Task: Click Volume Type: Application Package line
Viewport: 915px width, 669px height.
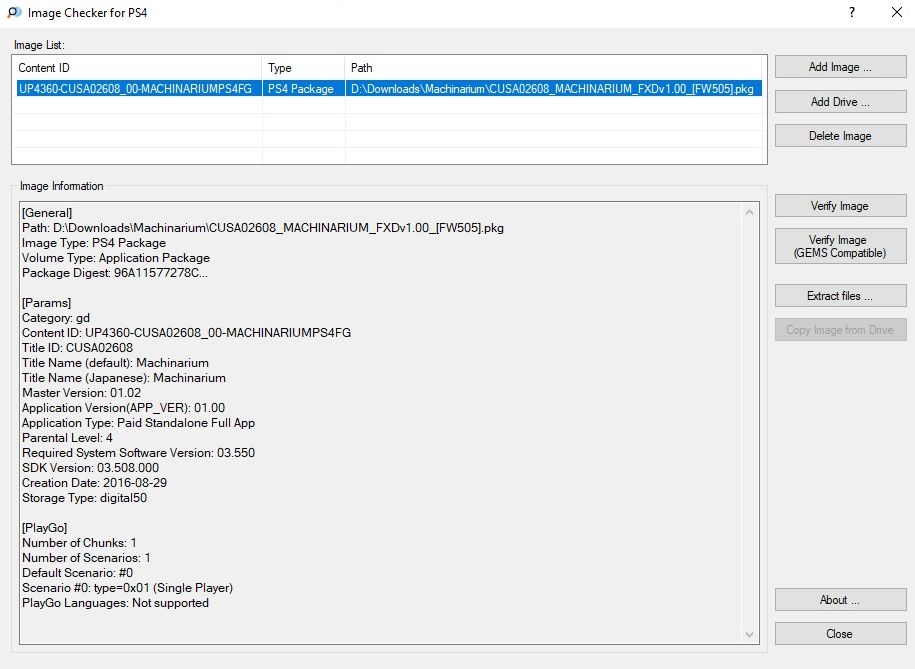Action: click(x=116, y=258)
